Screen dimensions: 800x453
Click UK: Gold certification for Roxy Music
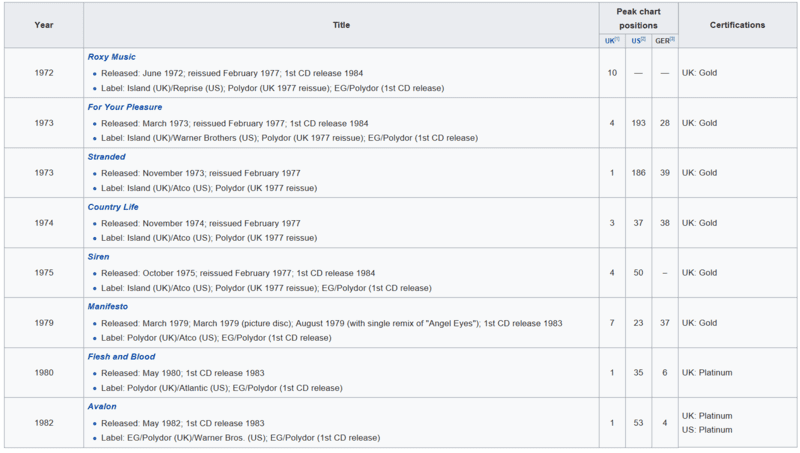699,73
